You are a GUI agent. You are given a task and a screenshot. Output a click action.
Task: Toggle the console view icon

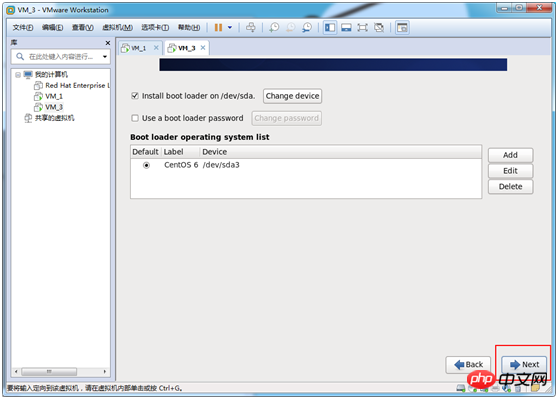tap(402, 27)
